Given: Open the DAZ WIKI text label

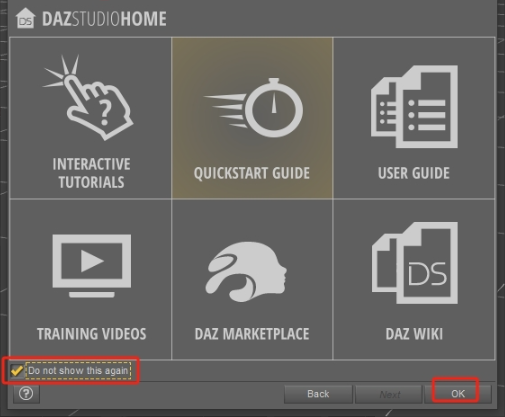Looking at the screenshot, I should coord(414,334).
